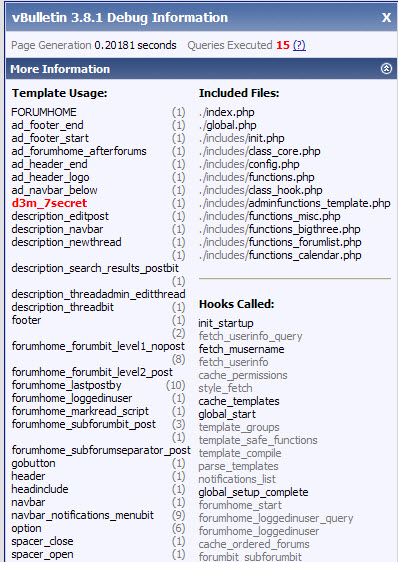
Task: Click the FORUMHOME template name
Action: [x=44, y=112]
